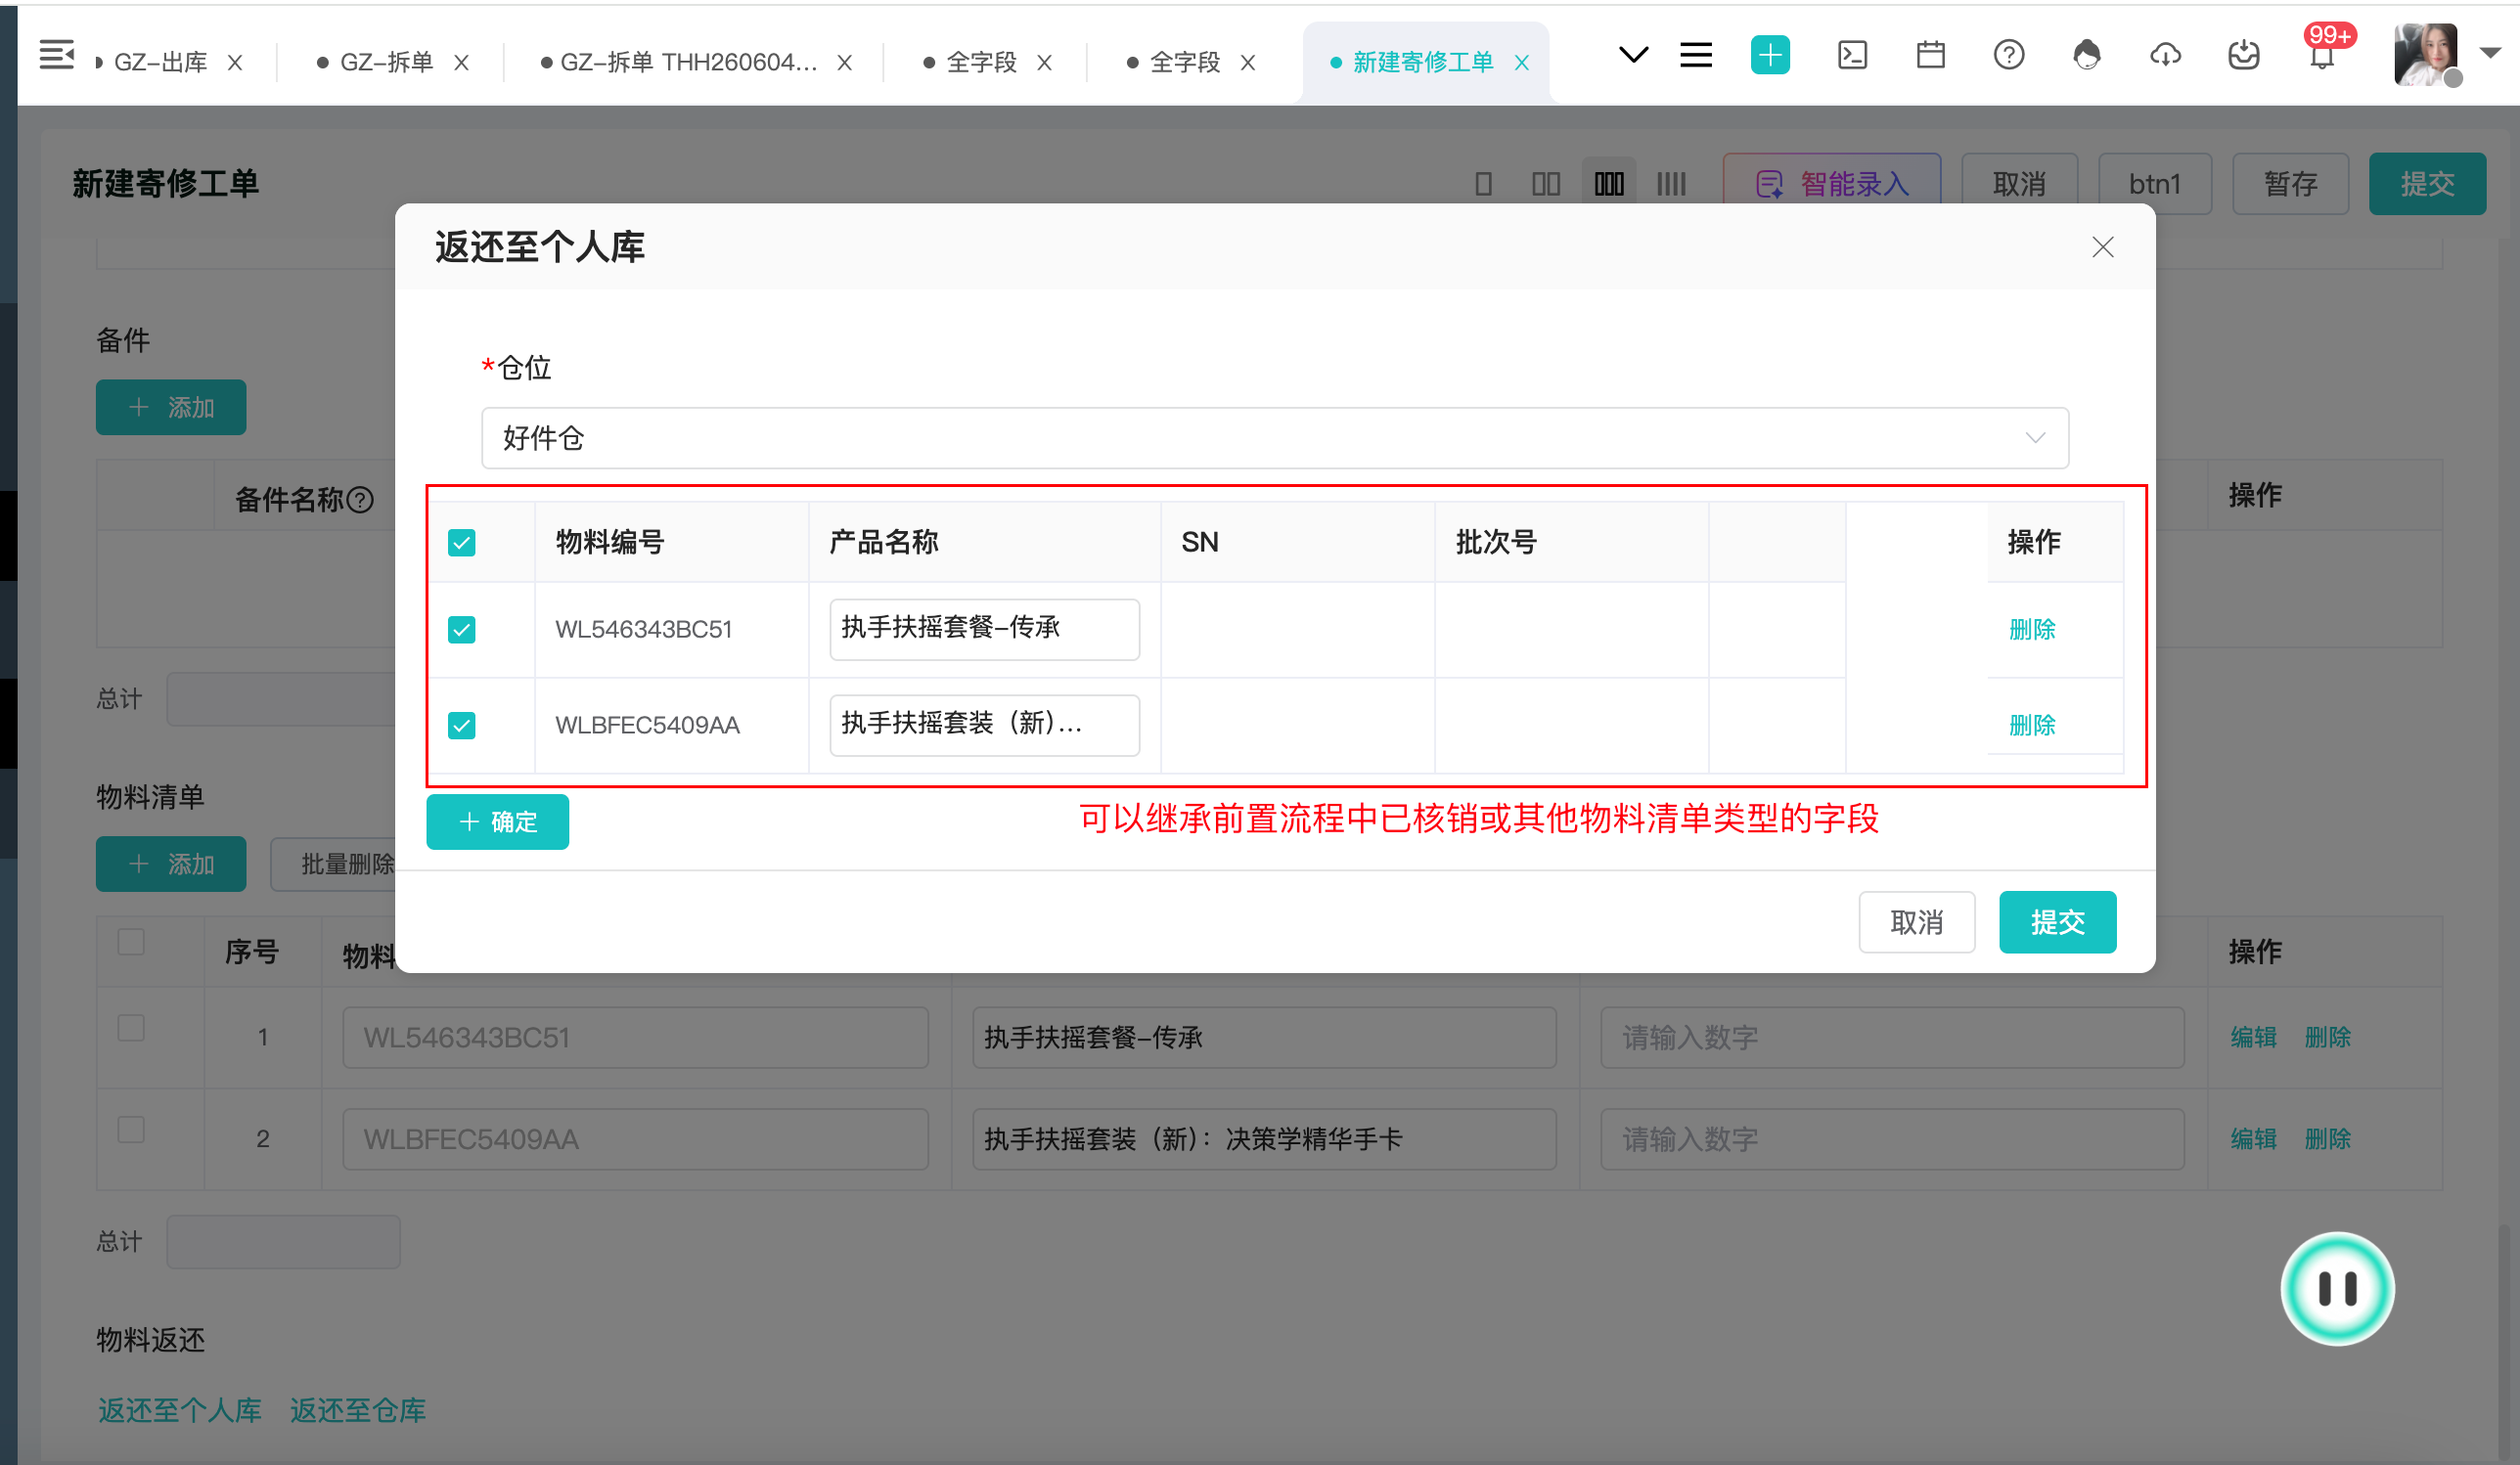Select single-column layout icon
2520x1465 pixels.
(x=1483, y=184)
